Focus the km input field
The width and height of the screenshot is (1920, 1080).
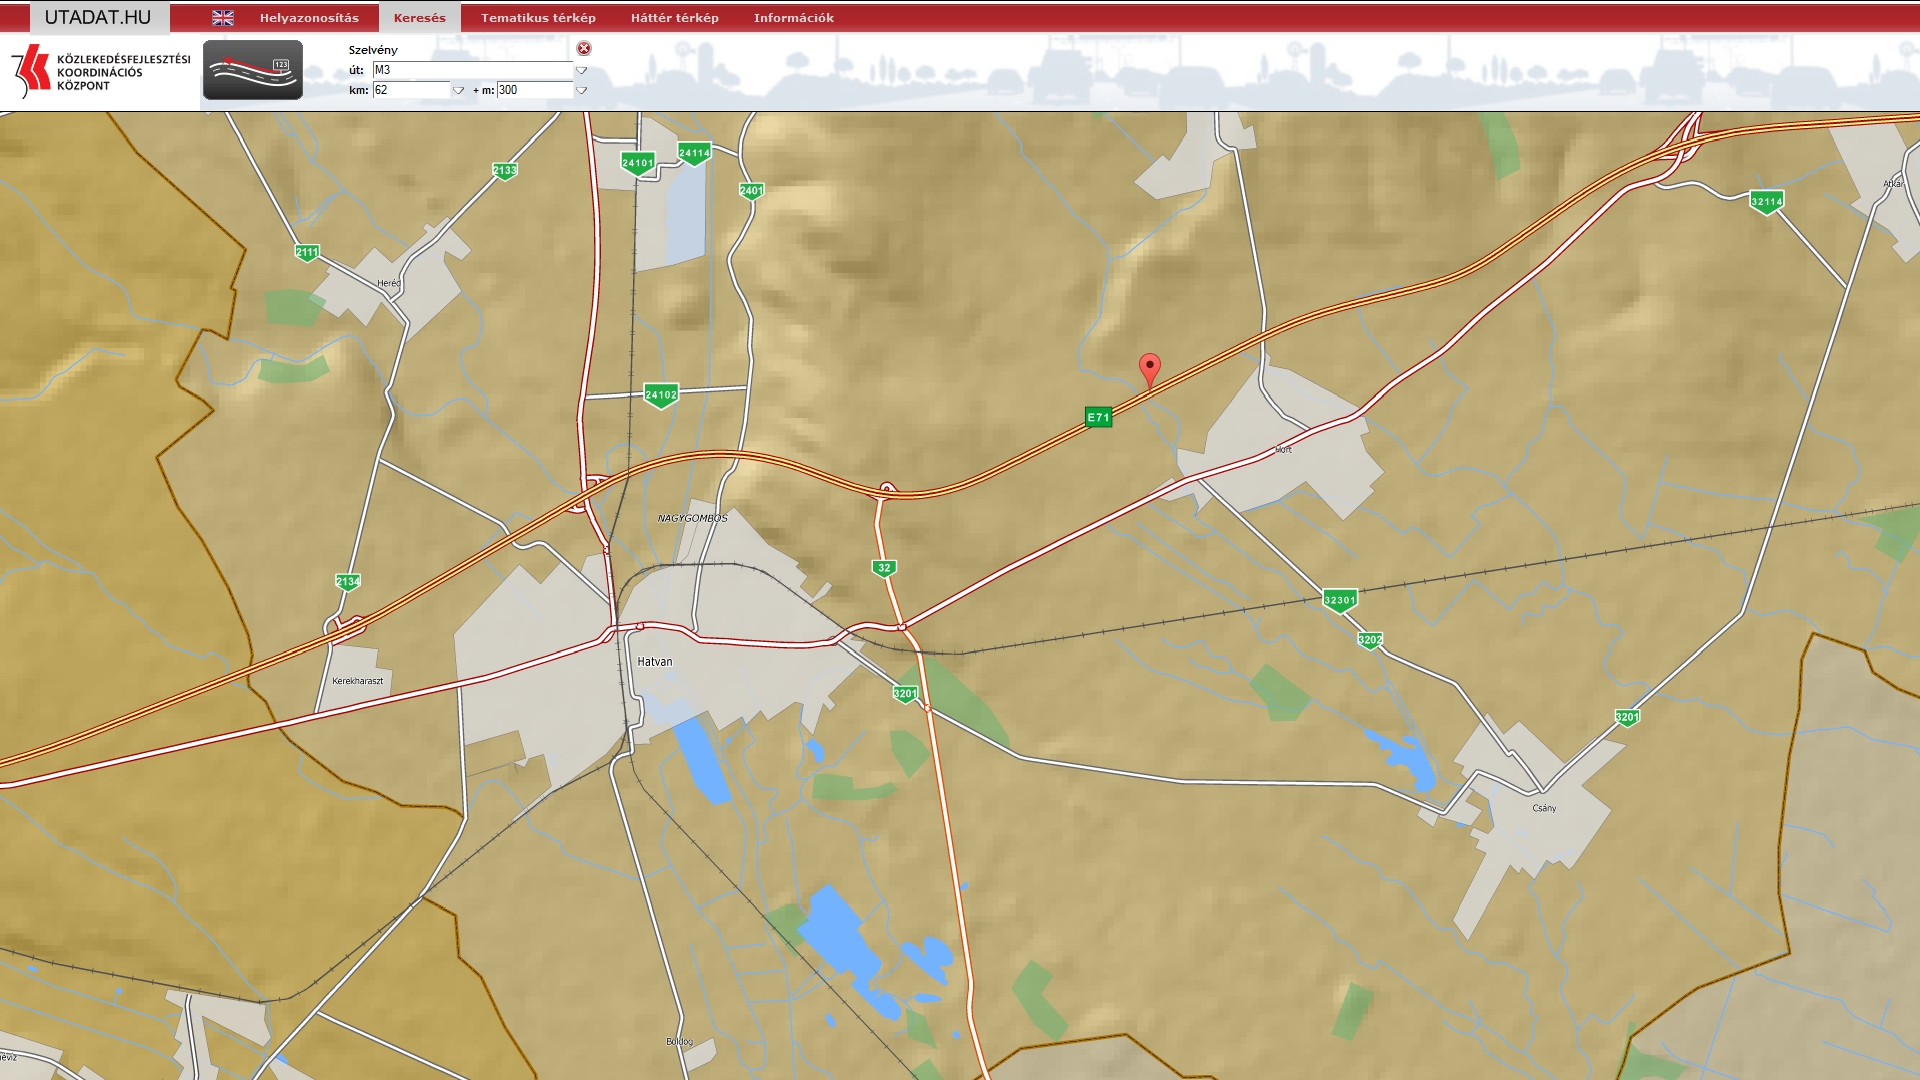coord(411,90)
